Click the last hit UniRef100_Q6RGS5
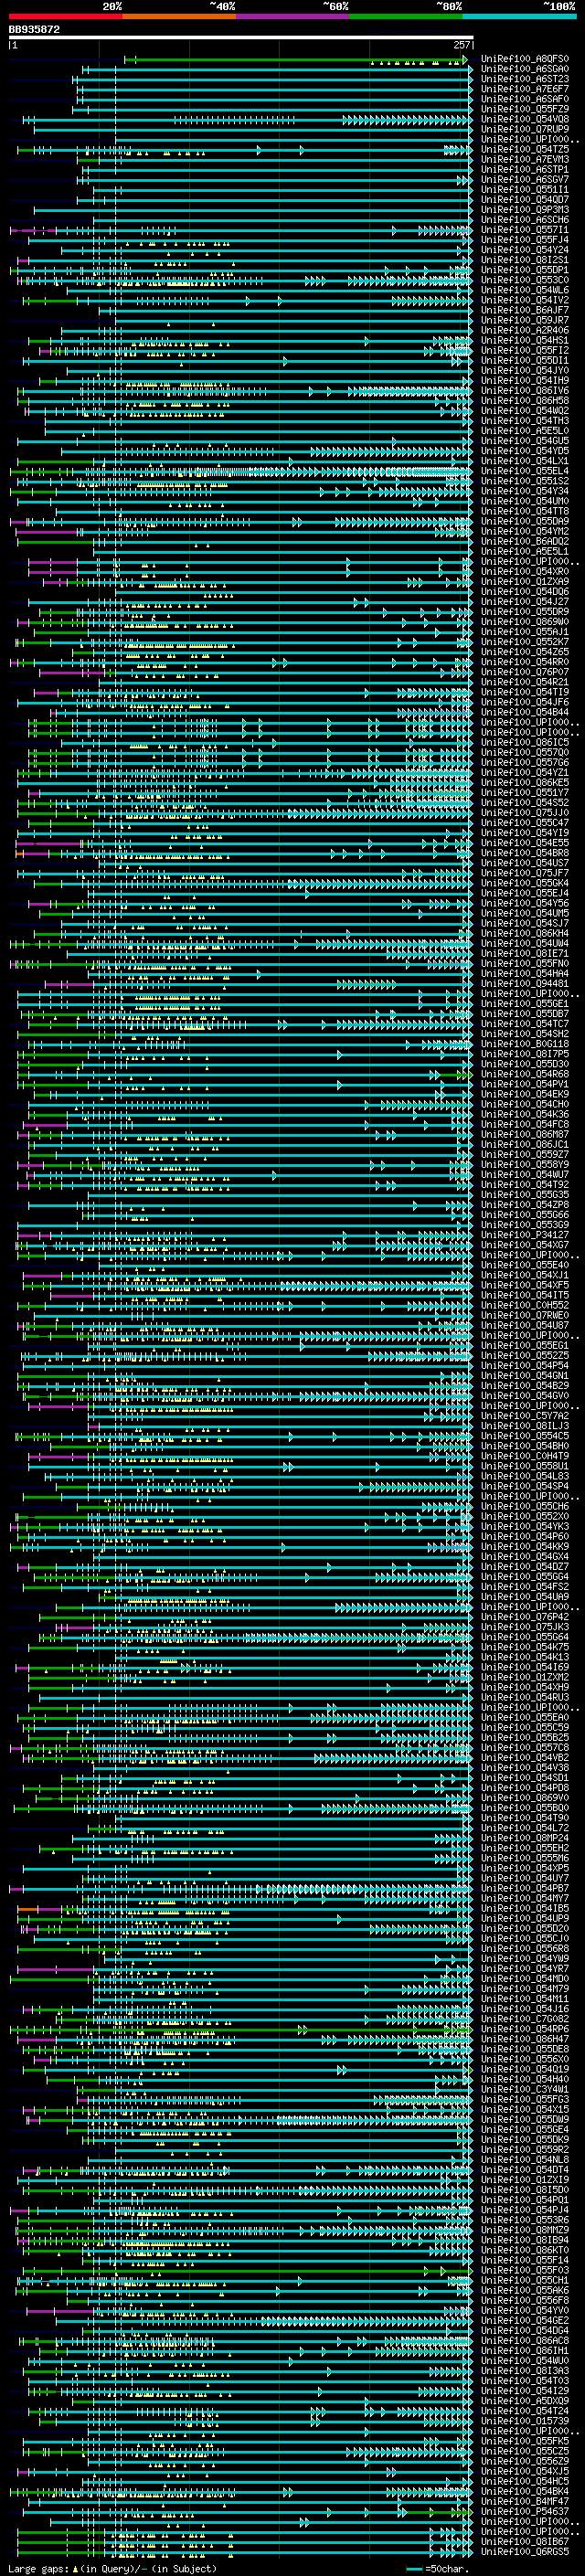 click(525, 2550)
